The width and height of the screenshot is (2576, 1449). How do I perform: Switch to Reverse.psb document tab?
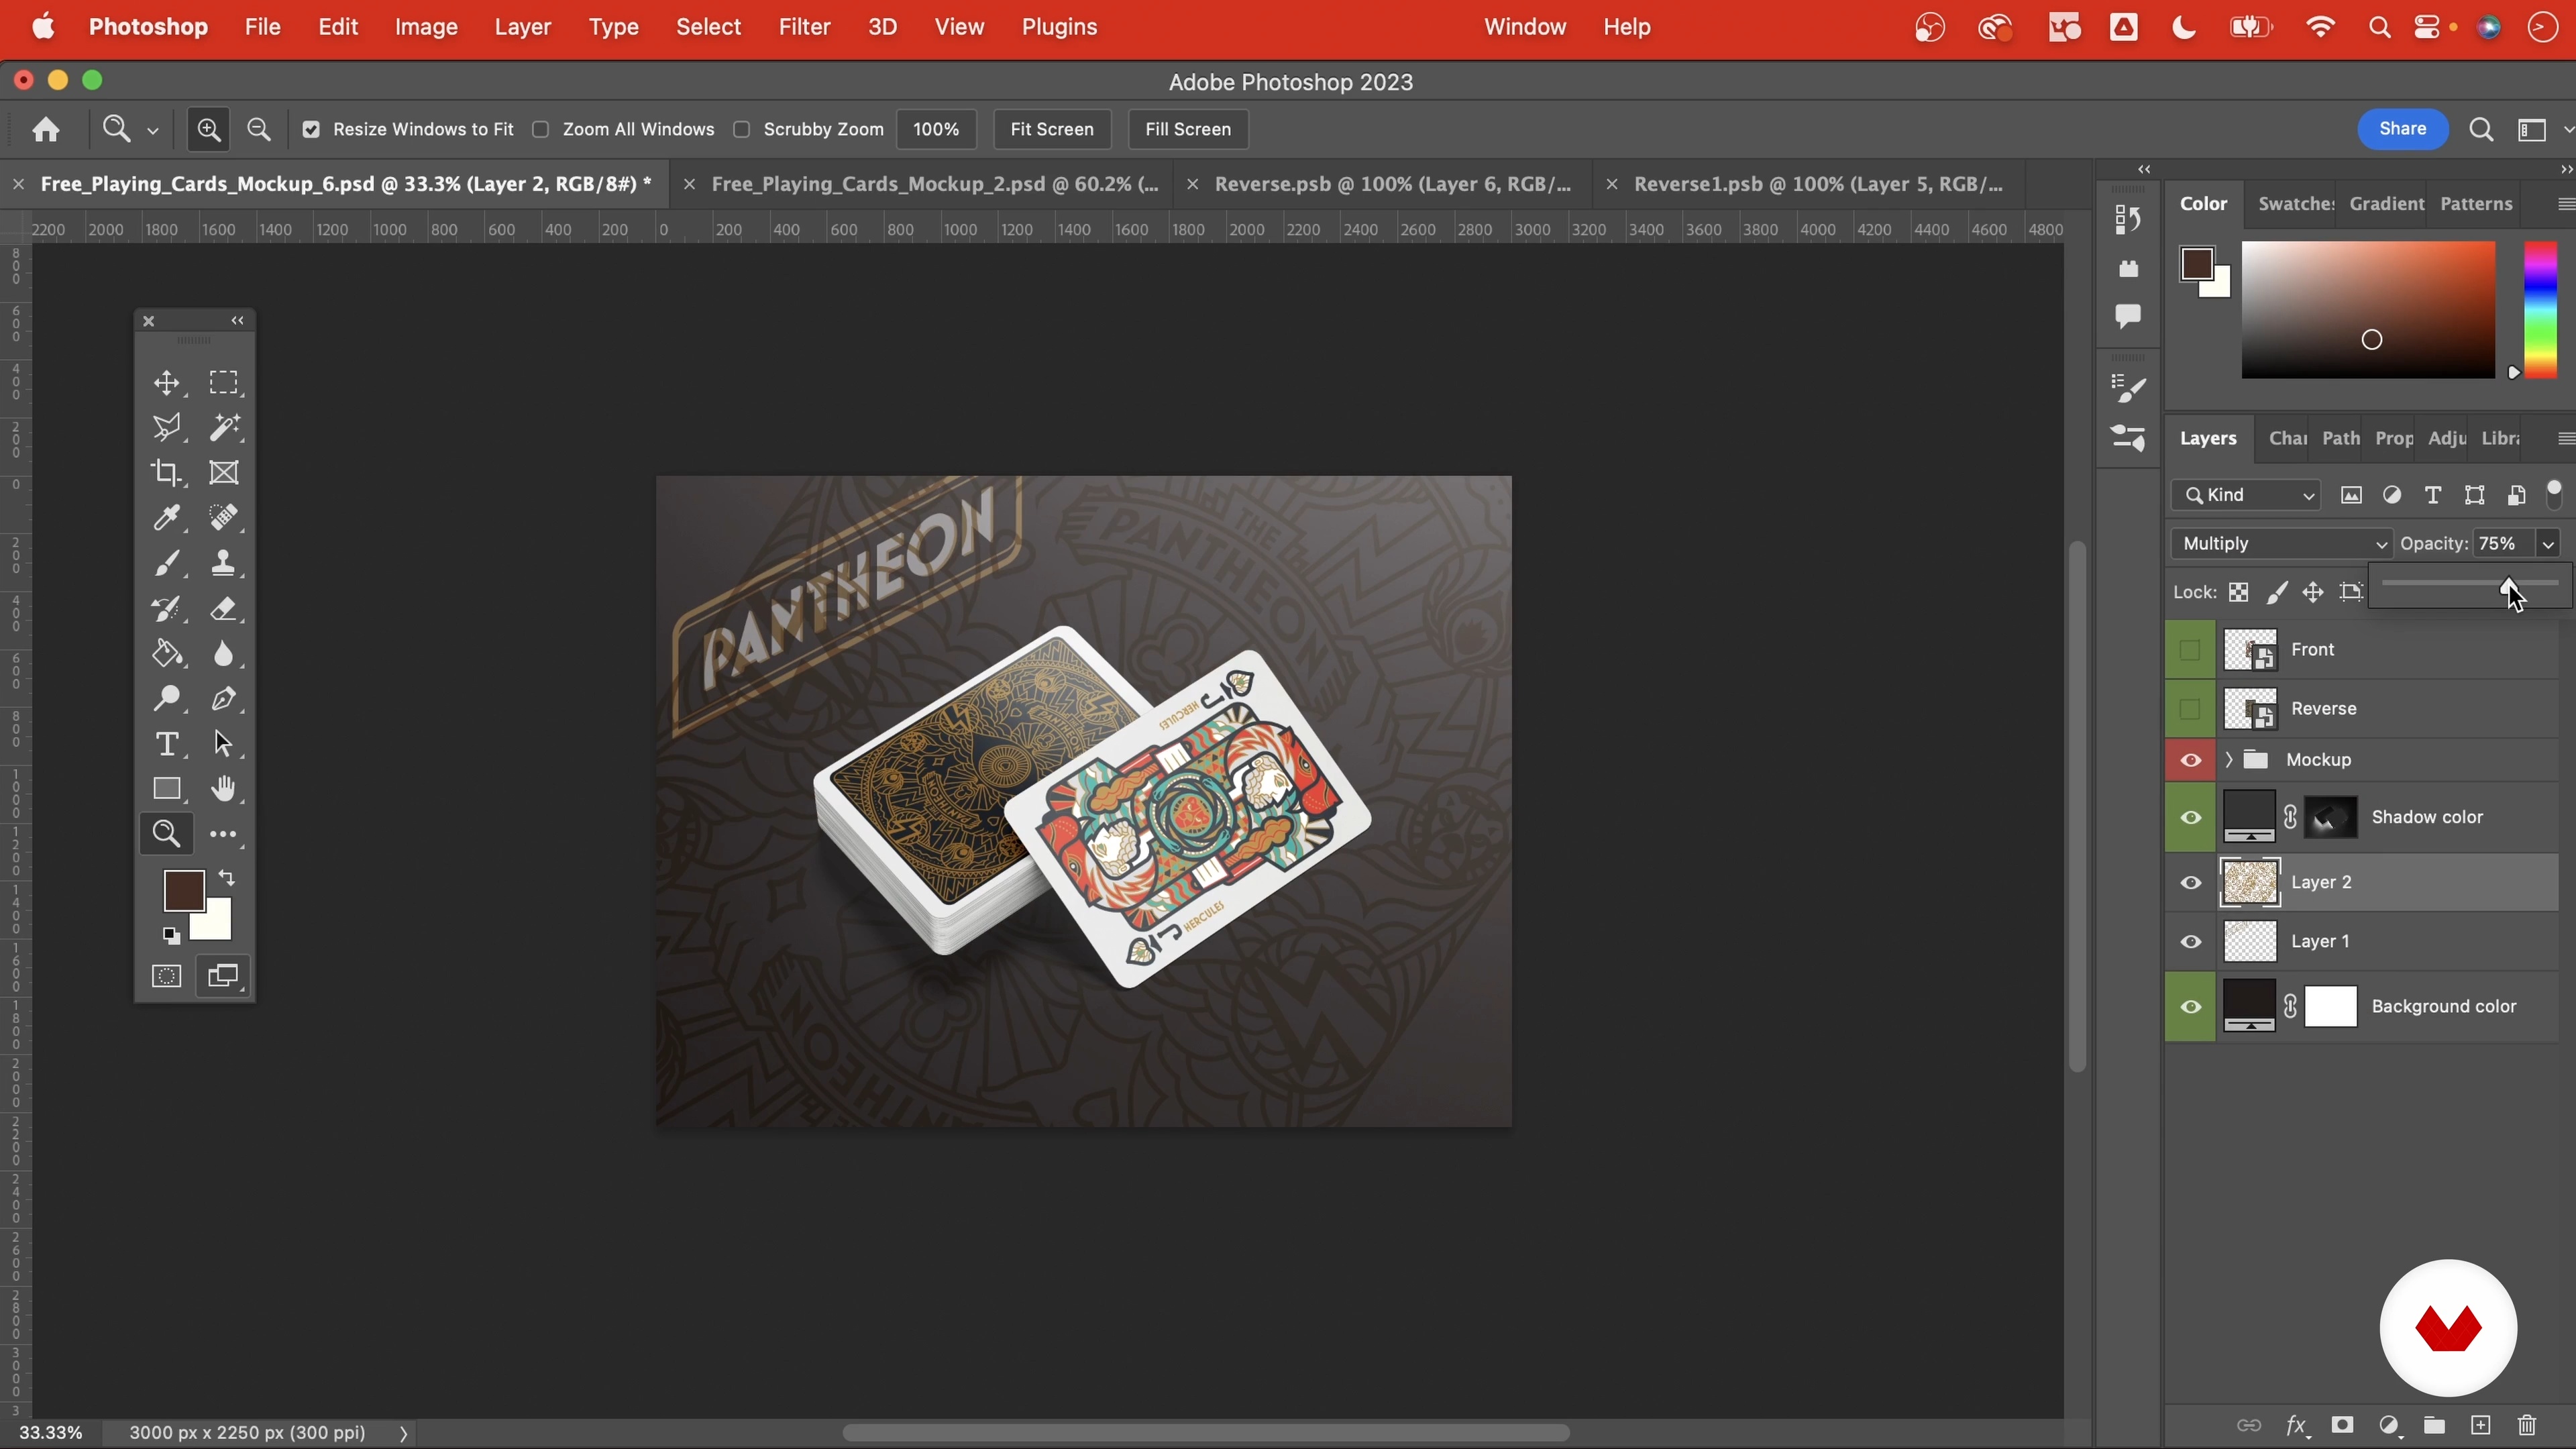click(x=1393, y=184)
